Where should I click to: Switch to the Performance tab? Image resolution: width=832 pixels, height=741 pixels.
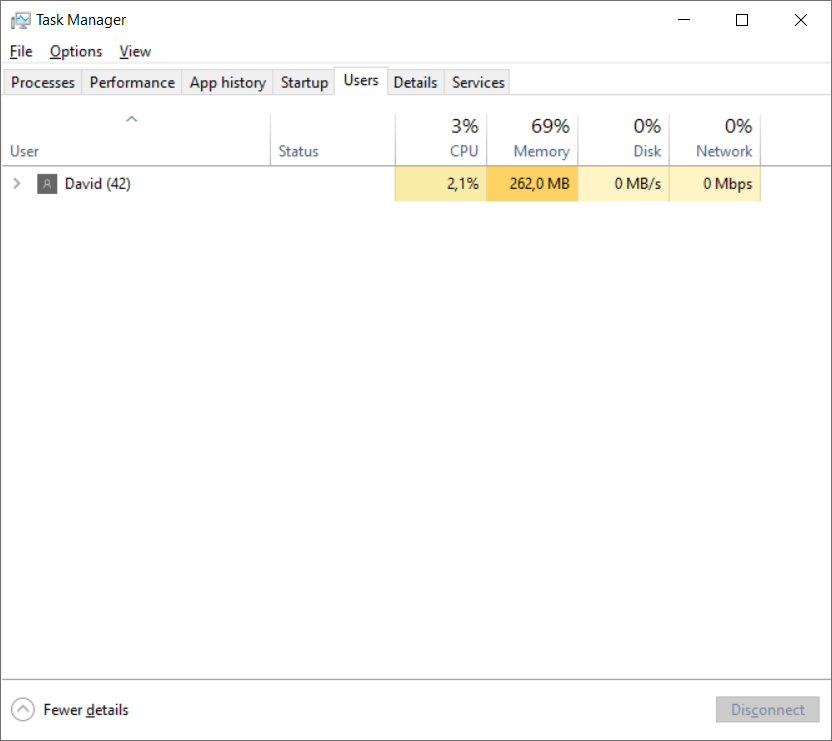coord(132,82)
